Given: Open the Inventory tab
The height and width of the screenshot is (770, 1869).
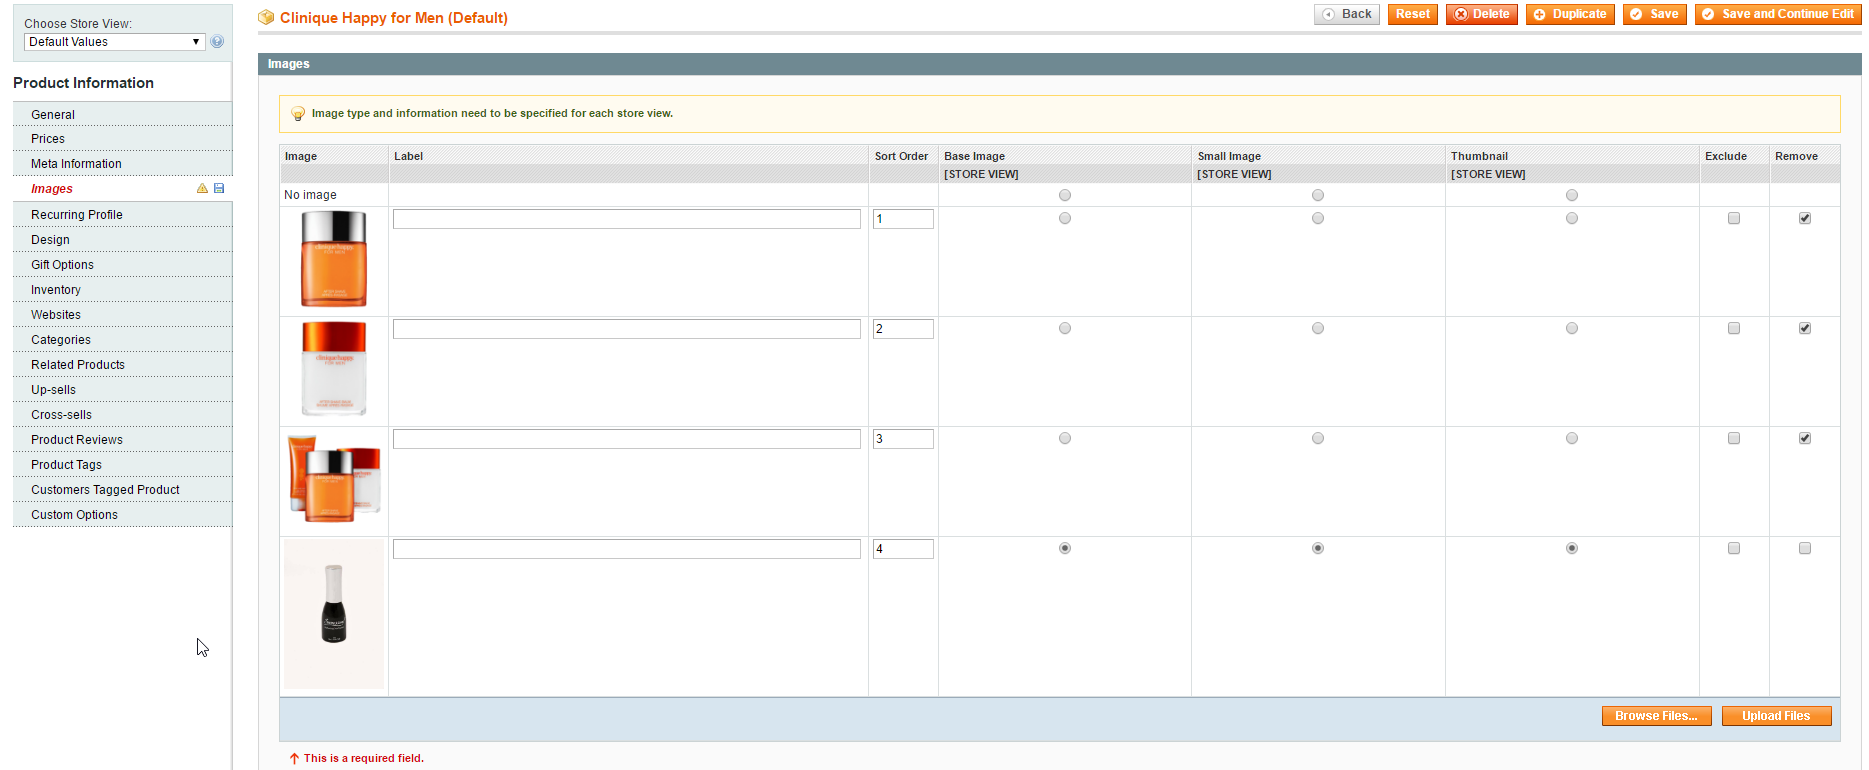Looking at the screenshot, I should tap(123, 290).
